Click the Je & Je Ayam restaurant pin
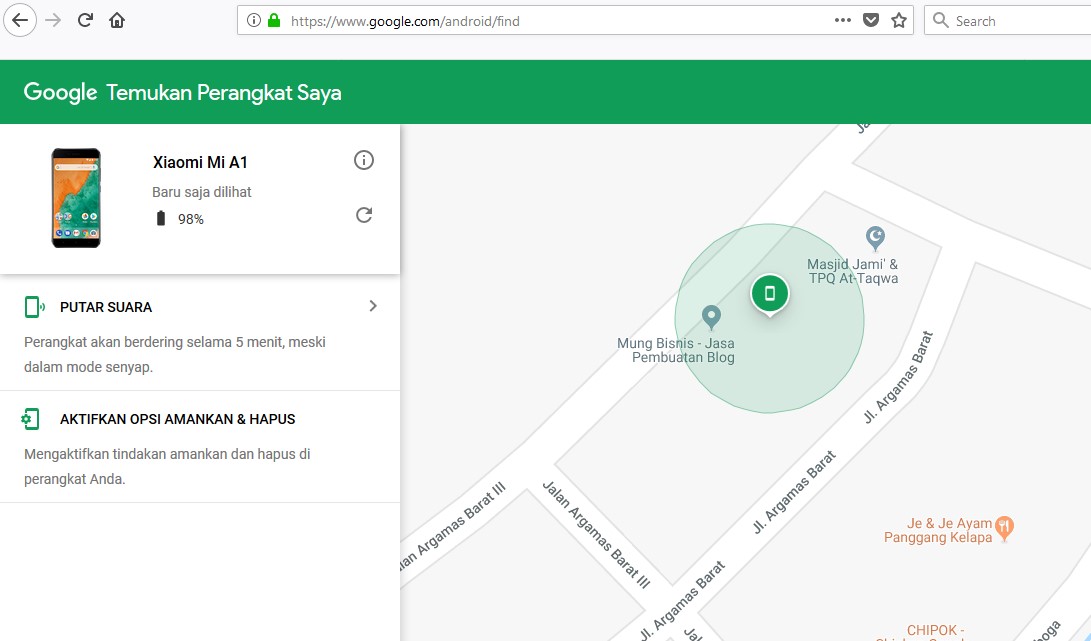1091x641 pixels. (x=1004, y=528)
